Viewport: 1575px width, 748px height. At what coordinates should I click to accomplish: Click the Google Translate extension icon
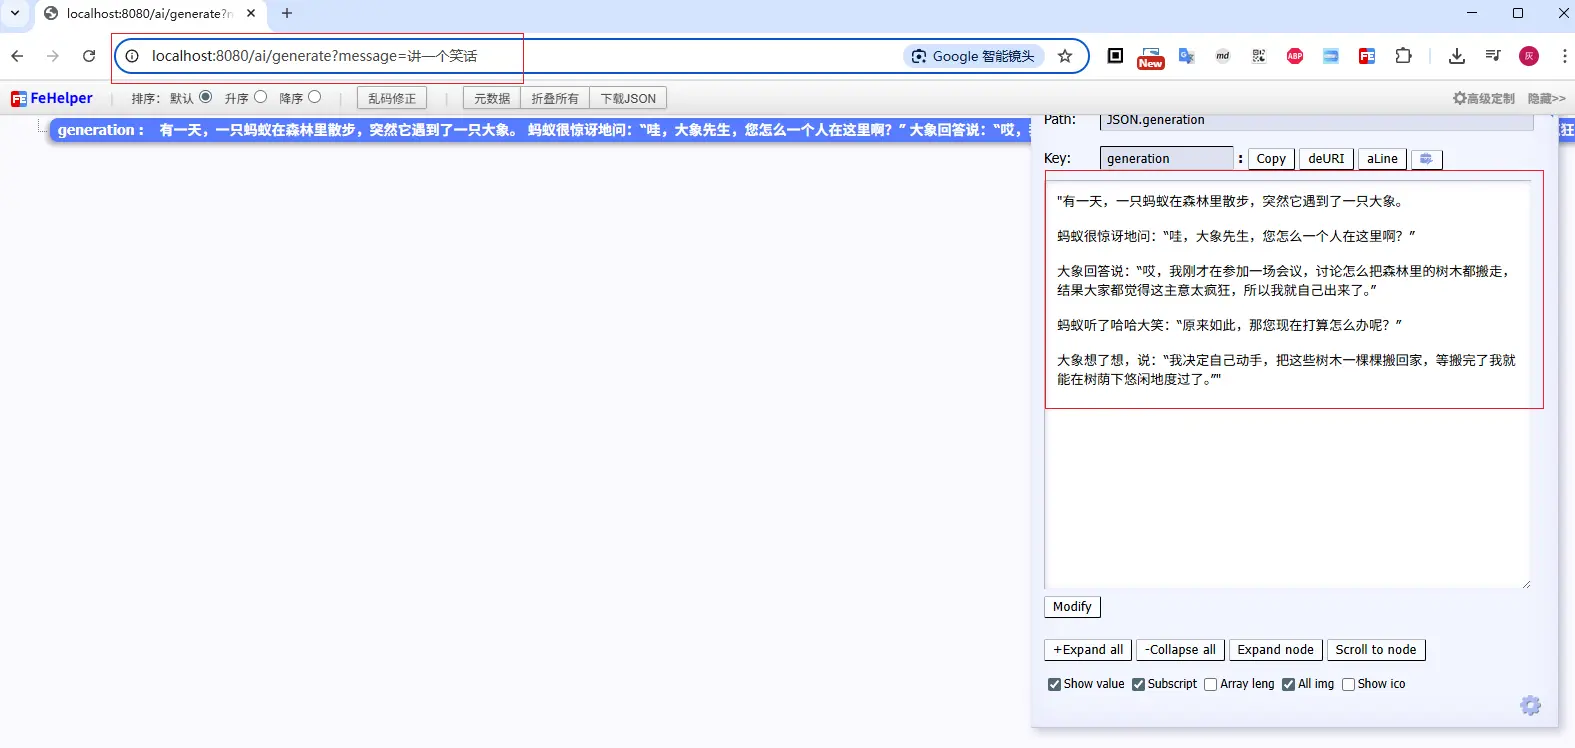point(1186,56)
